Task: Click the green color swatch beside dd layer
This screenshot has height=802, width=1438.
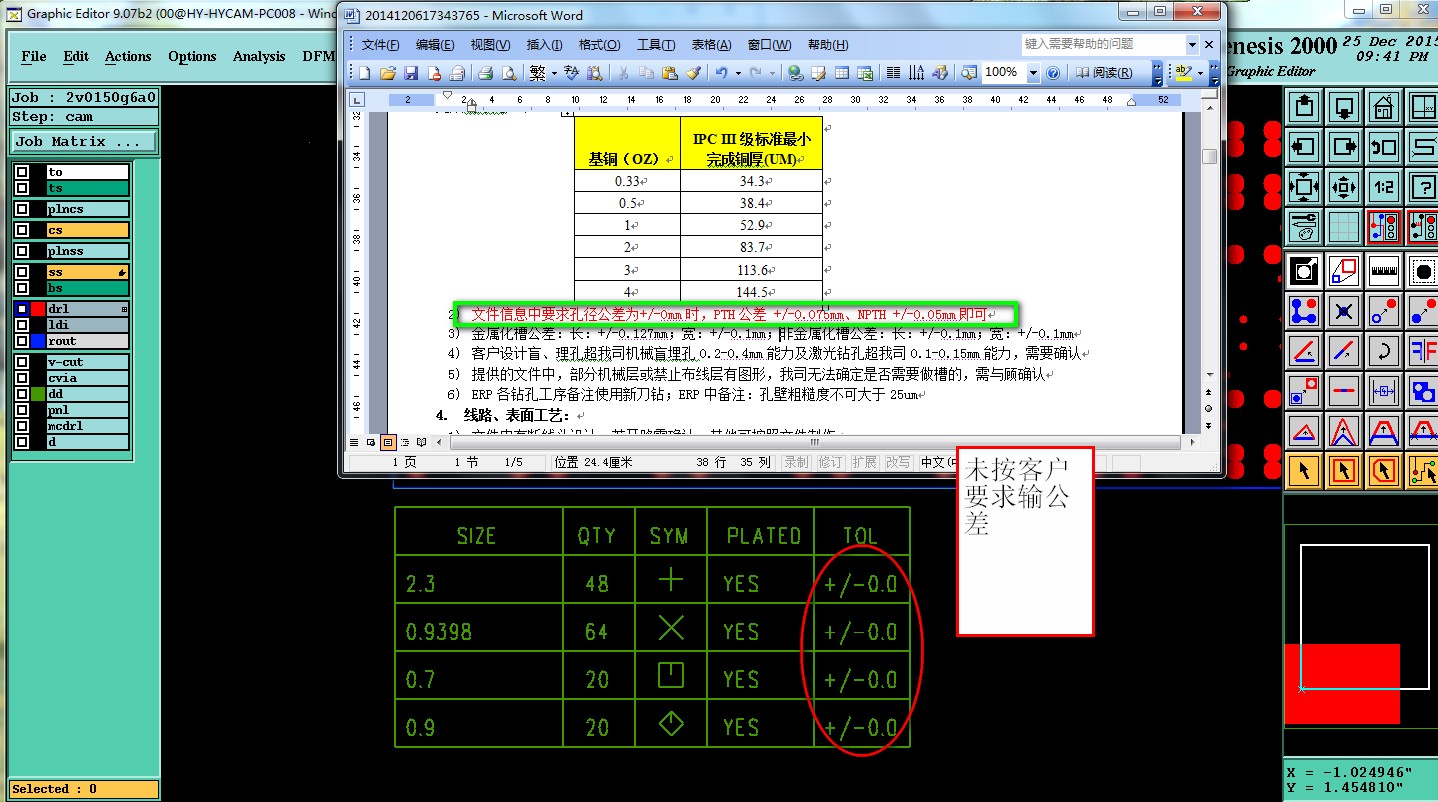Action: coord(38,394)
